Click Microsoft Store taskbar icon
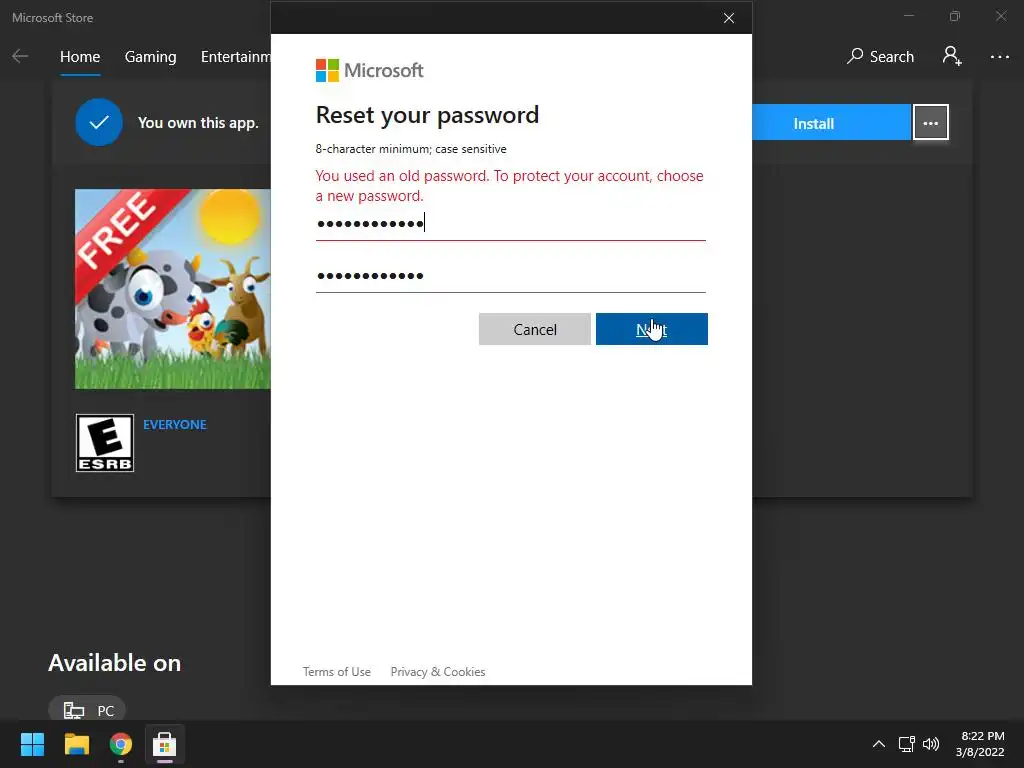Screen dimensions: 1024x768 click(x=165, y=744)
